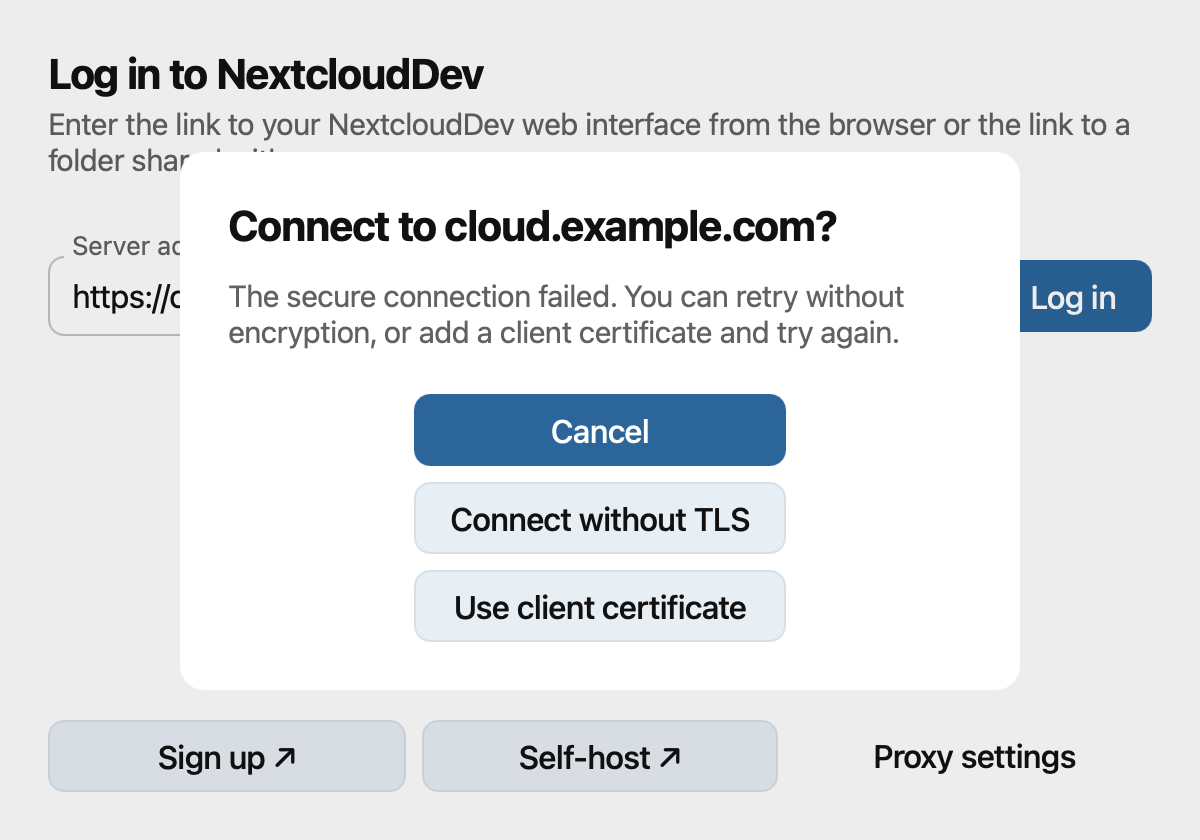
Task: Cancel the connection dialog
Action: 600,430
